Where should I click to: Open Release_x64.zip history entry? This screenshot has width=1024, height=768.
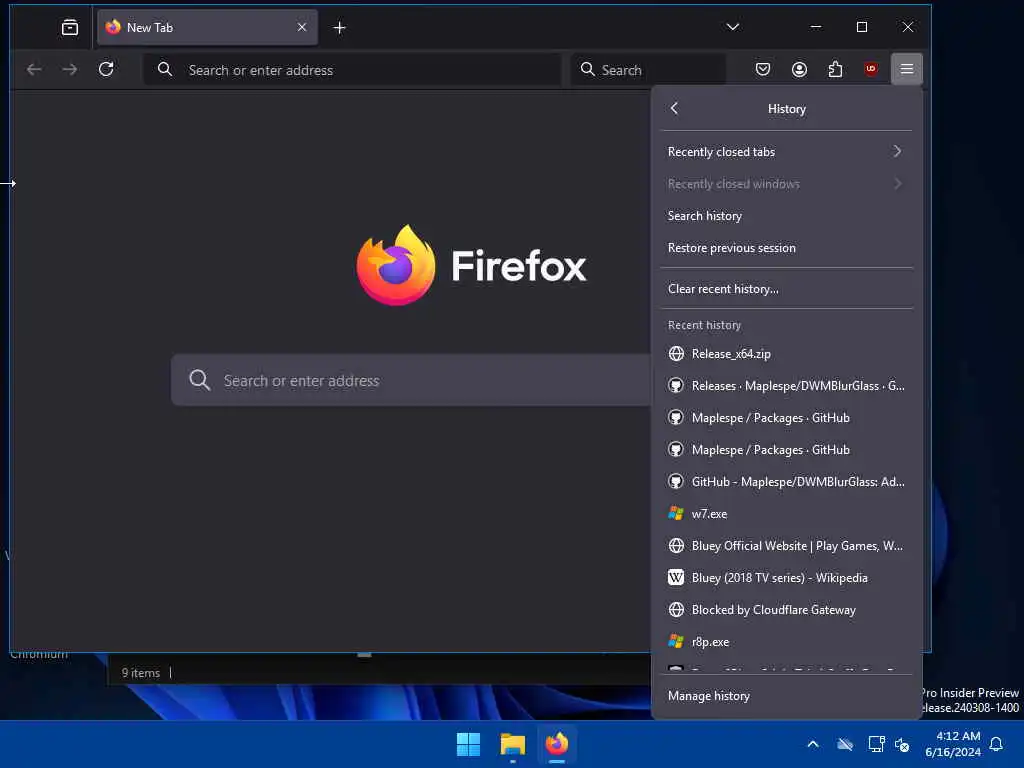pos(786,354)
